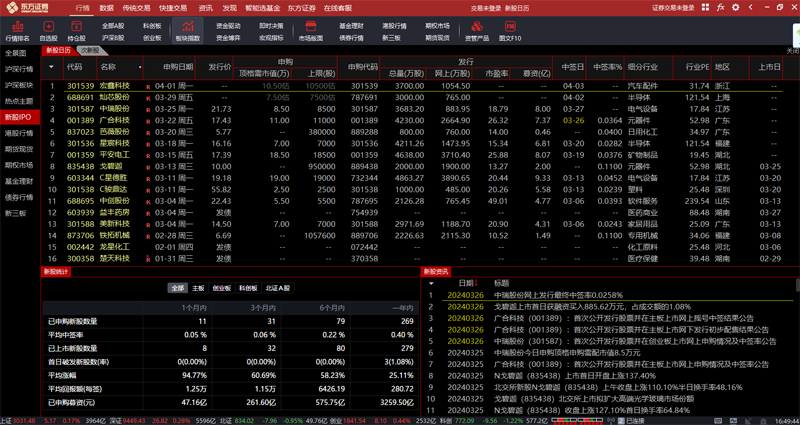Viewport: 800px width, 425px height.
Task: Open news 中瑞股份网上发行最终中签率0.0258%
Action: point(558,295)
